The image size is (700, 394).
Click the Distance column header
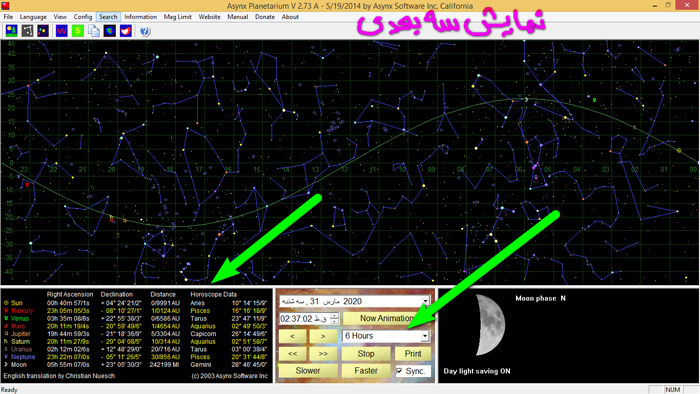coord(163,294)
